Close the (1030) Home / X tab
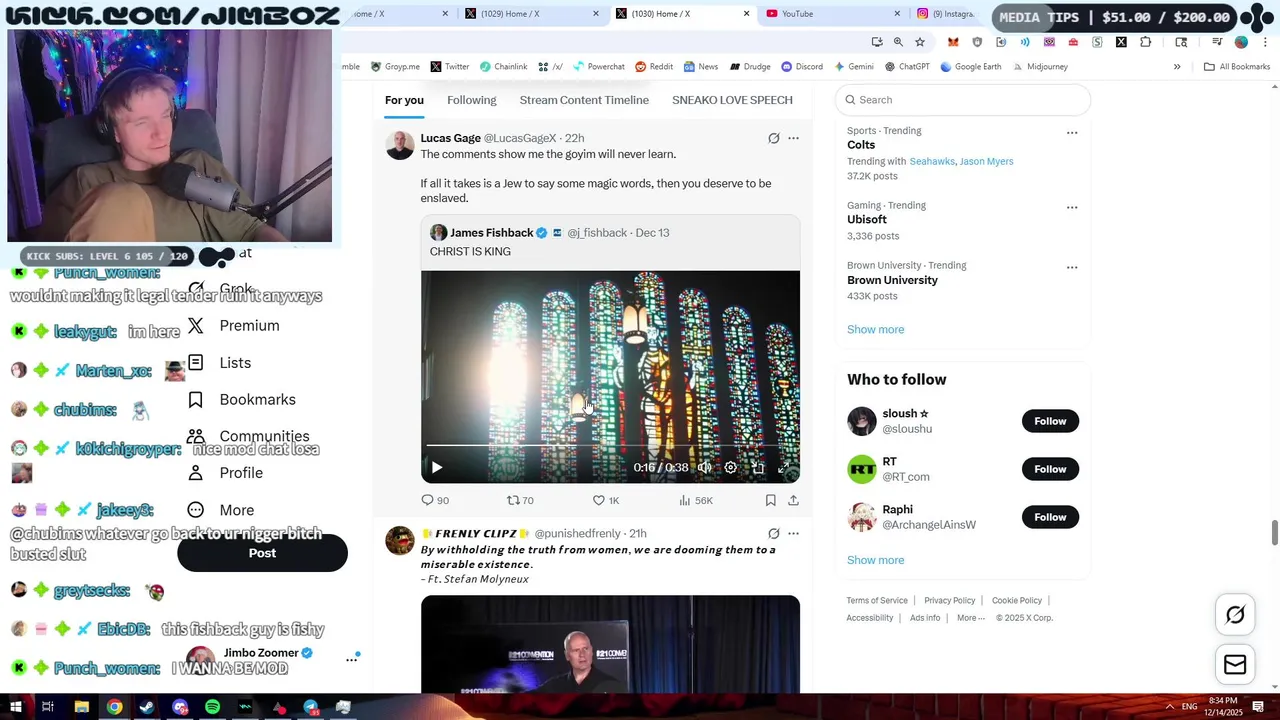1280x720 pixels. coord(746,14)
